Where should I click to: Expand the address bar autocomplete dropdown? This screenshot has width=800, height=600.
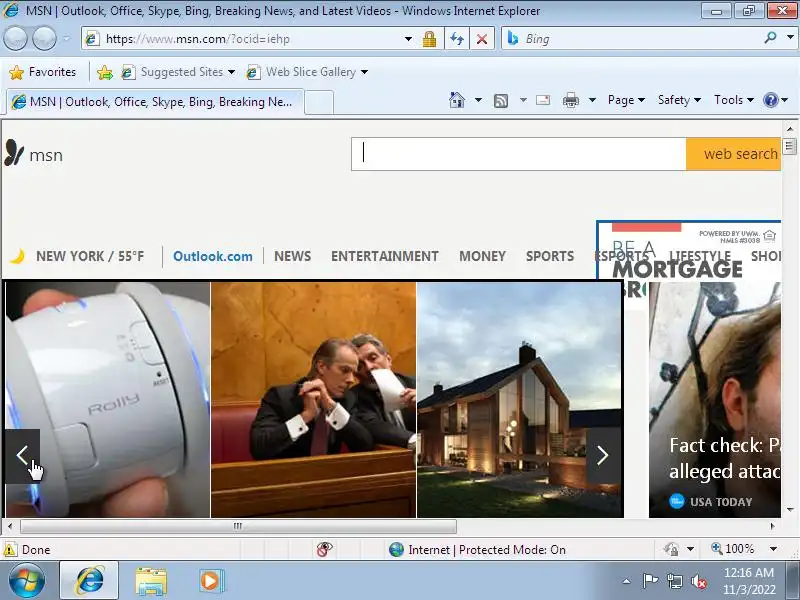click(x=408, y=39)
